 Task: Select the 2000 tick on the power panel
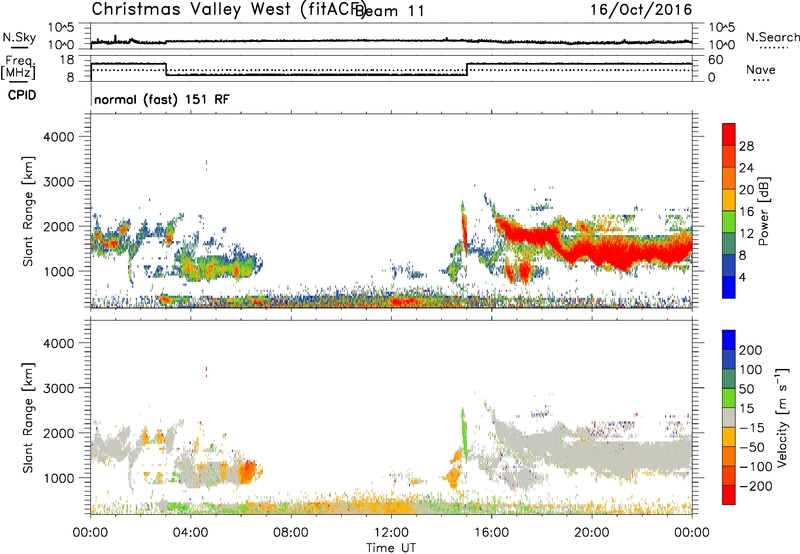[x=59, y=226]
